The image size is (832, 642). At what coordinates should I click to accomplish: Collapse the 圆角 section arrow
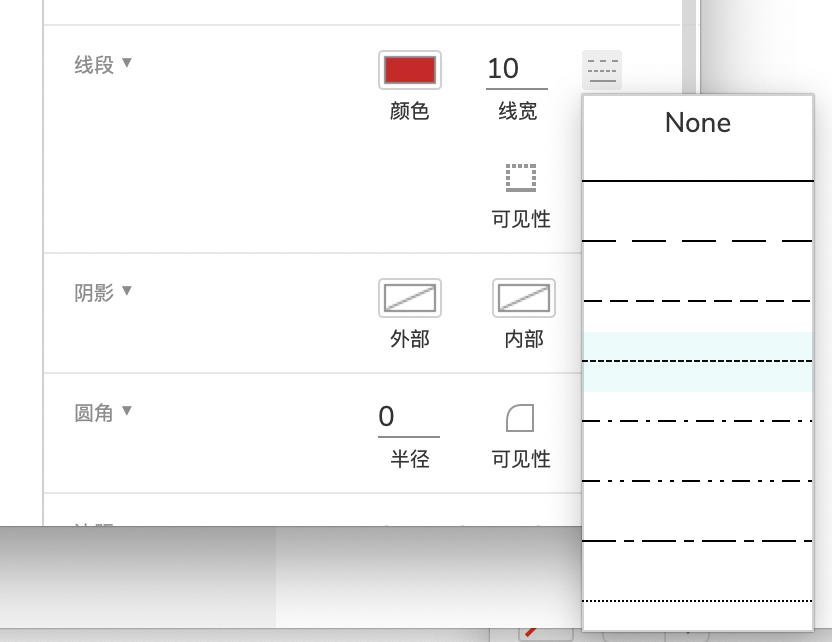click(x=126, y=411)
